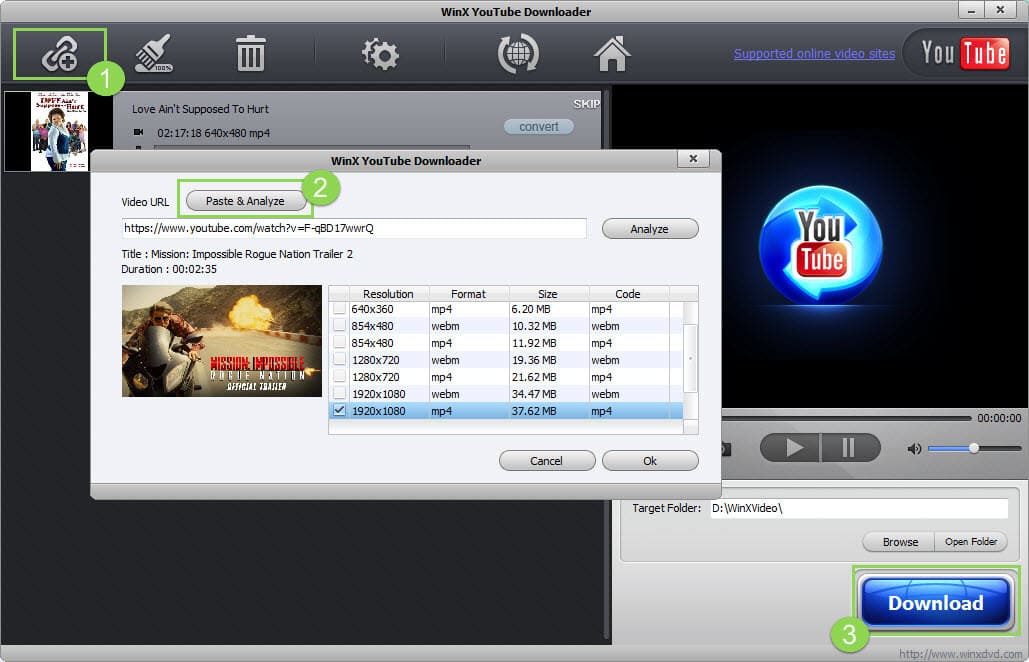1029x662 pixels.
Task: Select Love Ain't Supposed To Hurt thumbnail
Action: [x=59, y=131]
